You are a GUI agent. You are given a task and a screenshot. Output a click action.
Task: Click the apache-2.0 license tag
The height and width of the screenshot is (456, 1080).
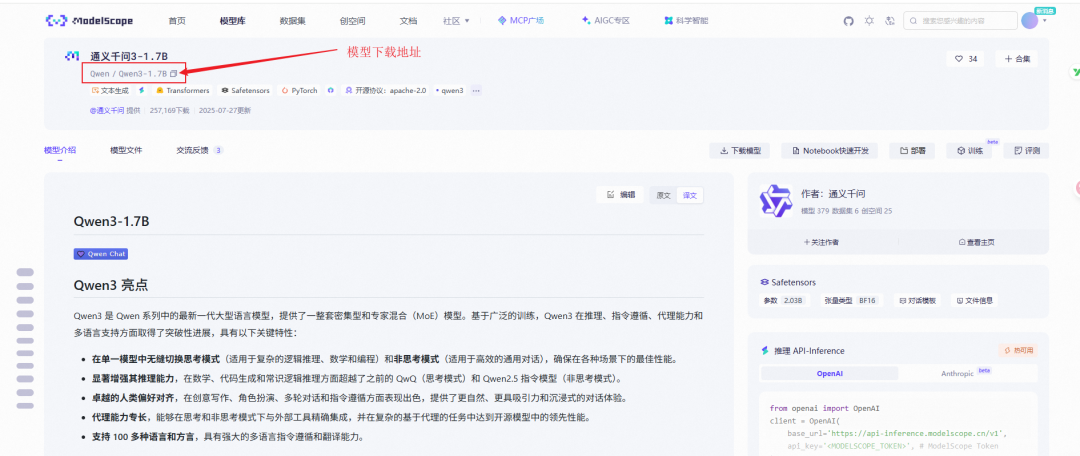click(386, 90)
